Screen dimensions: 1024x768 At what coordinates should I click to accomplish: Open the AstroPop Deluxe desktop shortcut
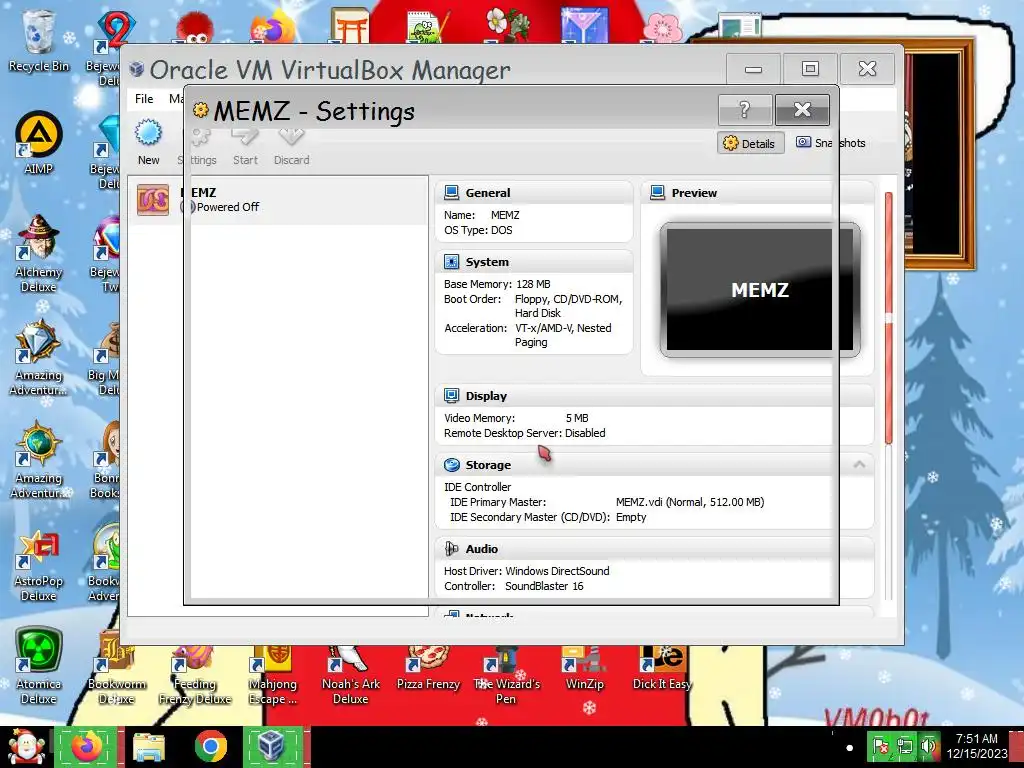tap(39, 566)
